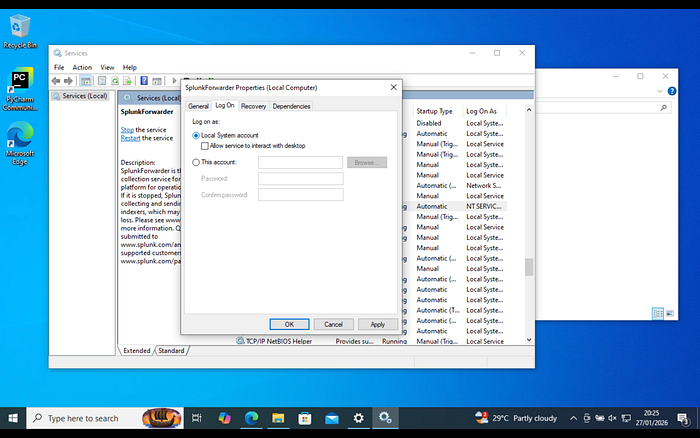Select Services (Local) in the console tree
The height and width of the screenshot is (438, 700).
tap(80, 96)
